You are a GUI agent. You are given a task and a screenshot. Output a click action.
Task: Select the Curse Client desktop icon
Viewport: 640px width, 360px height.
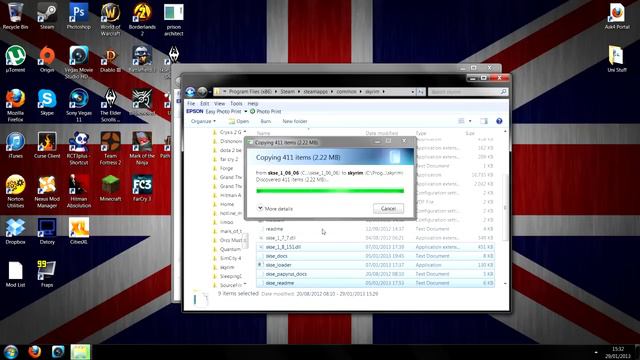[x=47, y=146]
